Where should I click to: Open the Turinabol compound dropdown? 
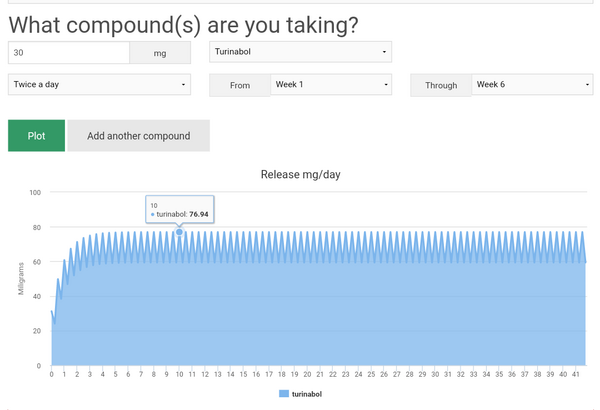click(300, 52)
